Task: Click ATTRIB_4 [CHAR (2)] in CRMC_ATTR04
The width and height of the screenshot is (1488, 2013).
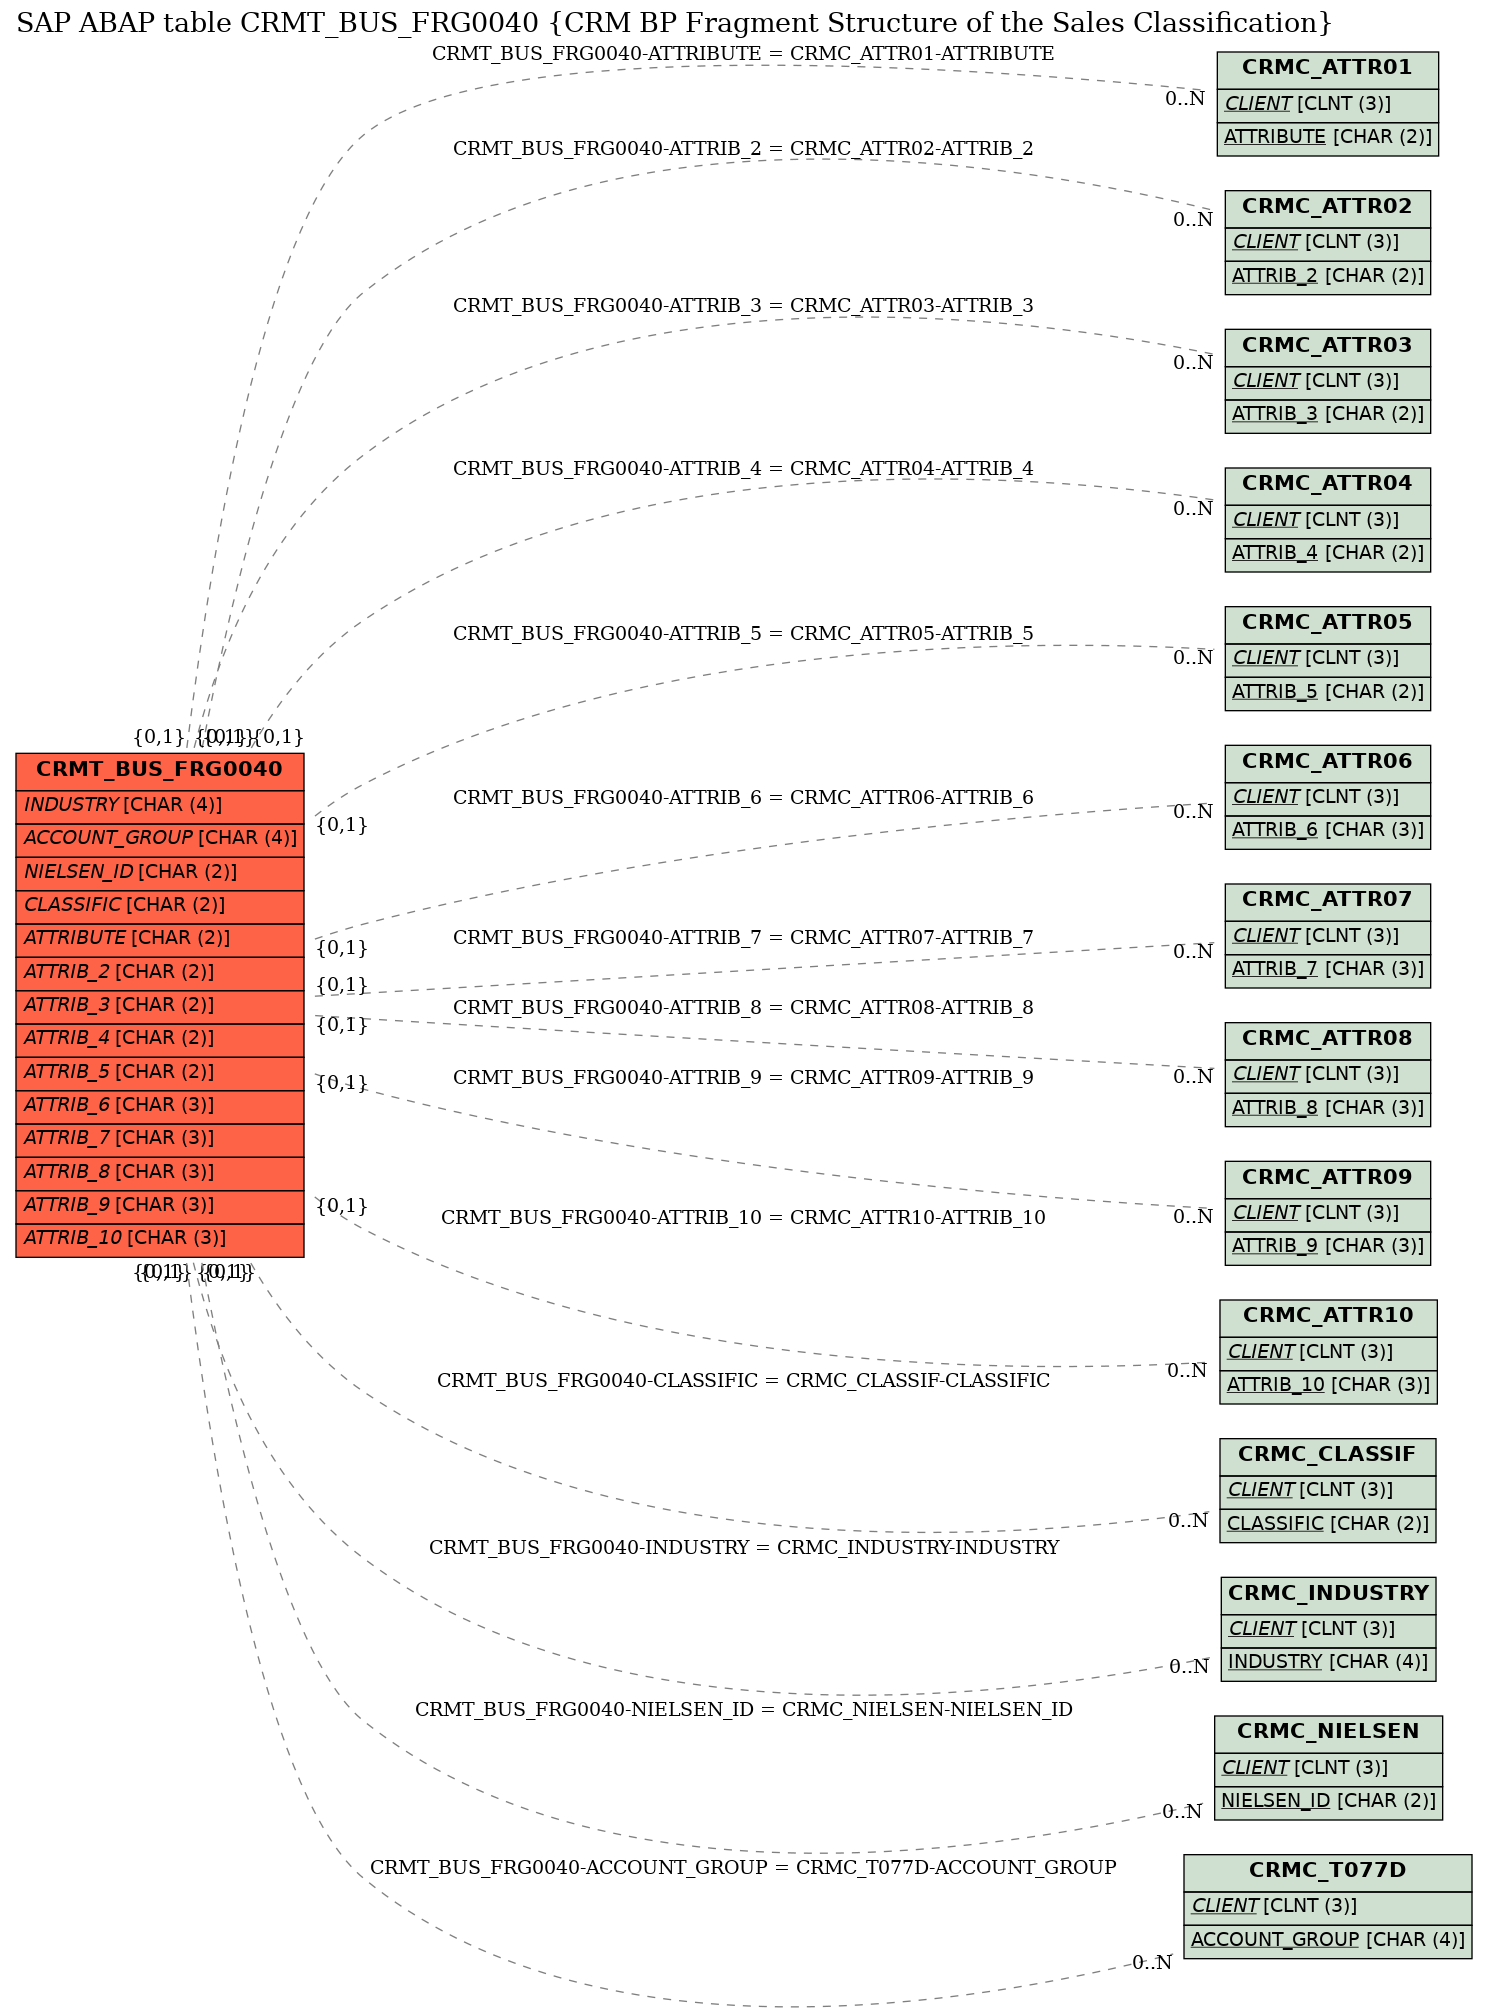Action: coord(1327,554)
